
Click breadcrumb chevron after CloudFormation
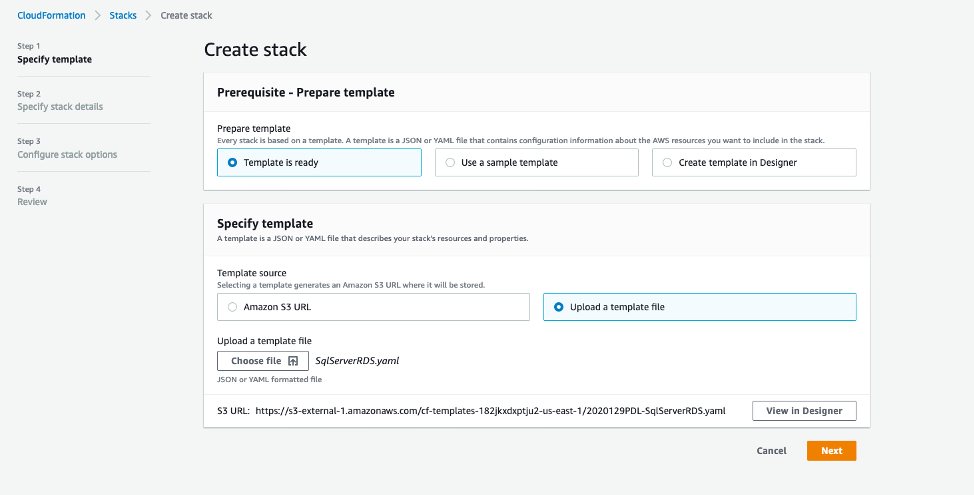[97, 15]
